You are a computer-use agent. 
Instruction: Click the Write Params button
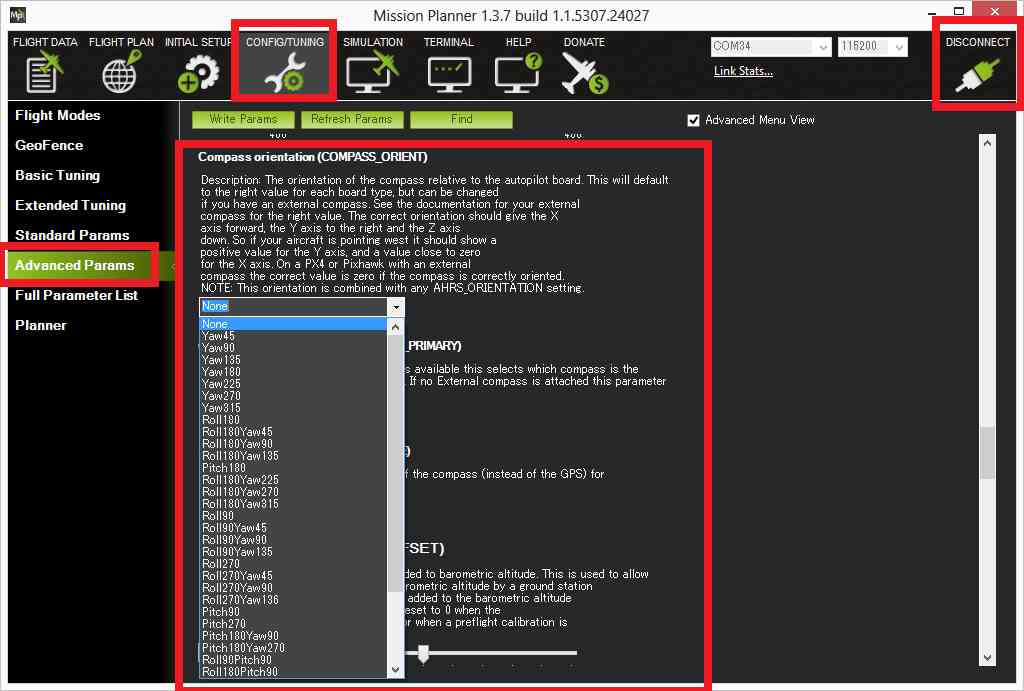click(243, 119)
